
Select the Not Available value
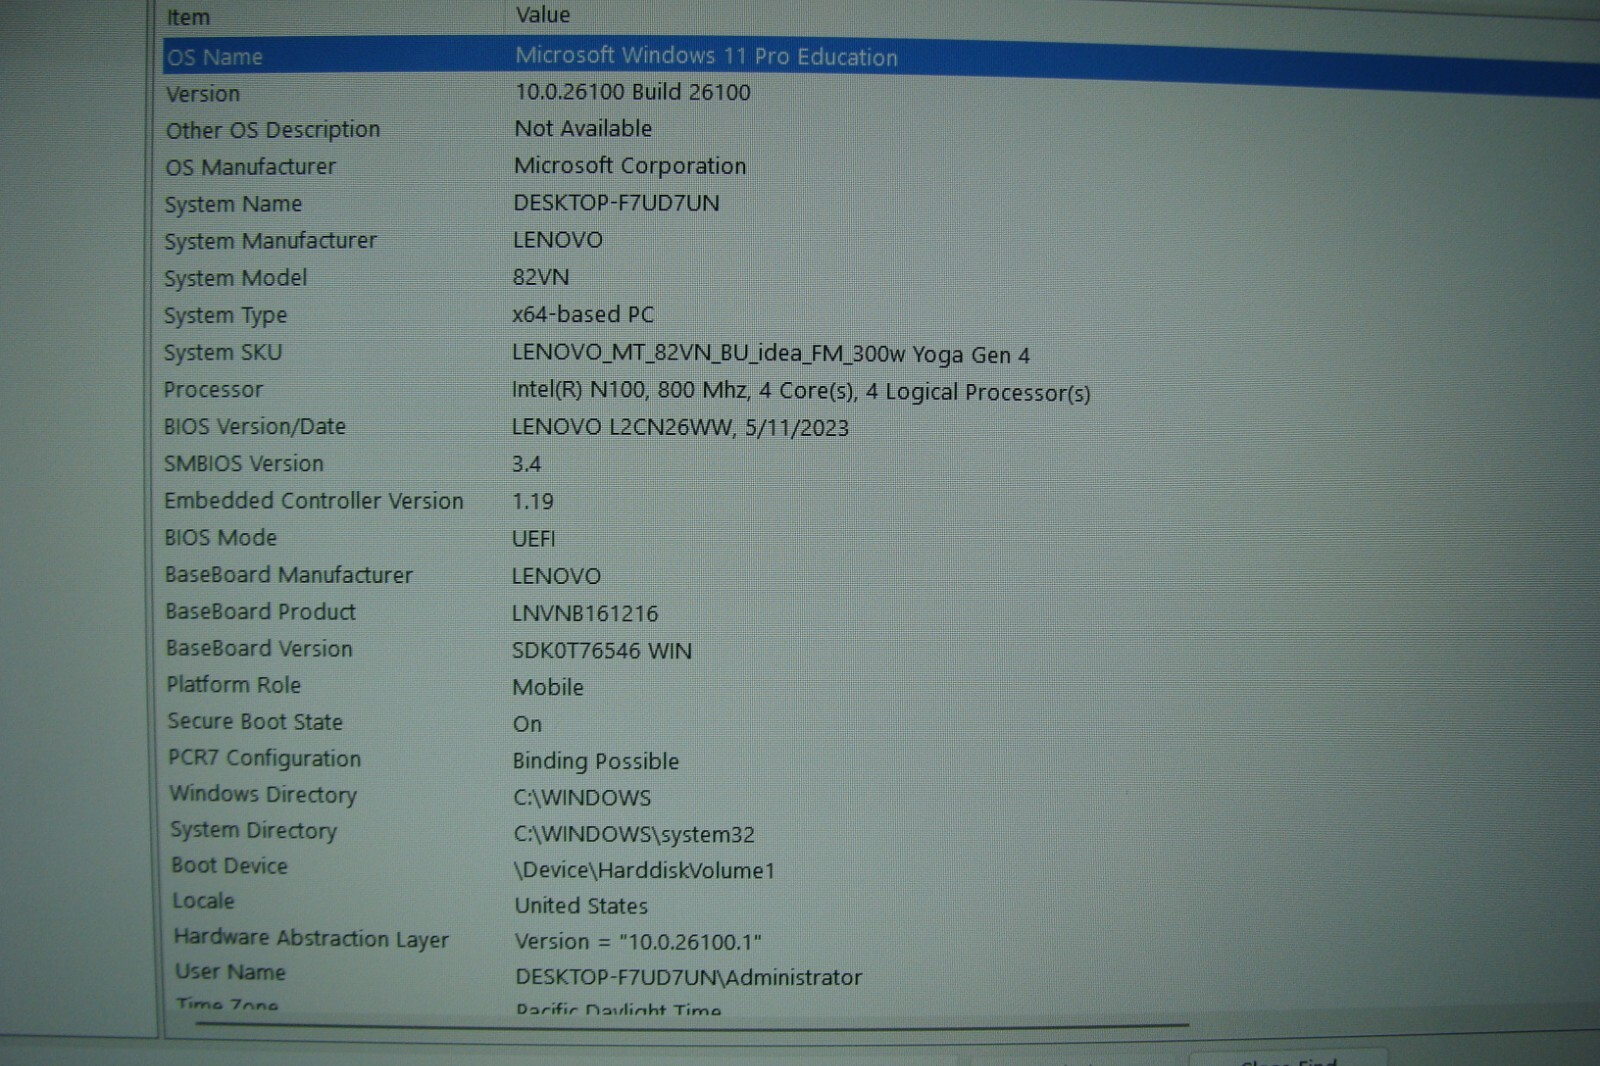coord(583,128)
